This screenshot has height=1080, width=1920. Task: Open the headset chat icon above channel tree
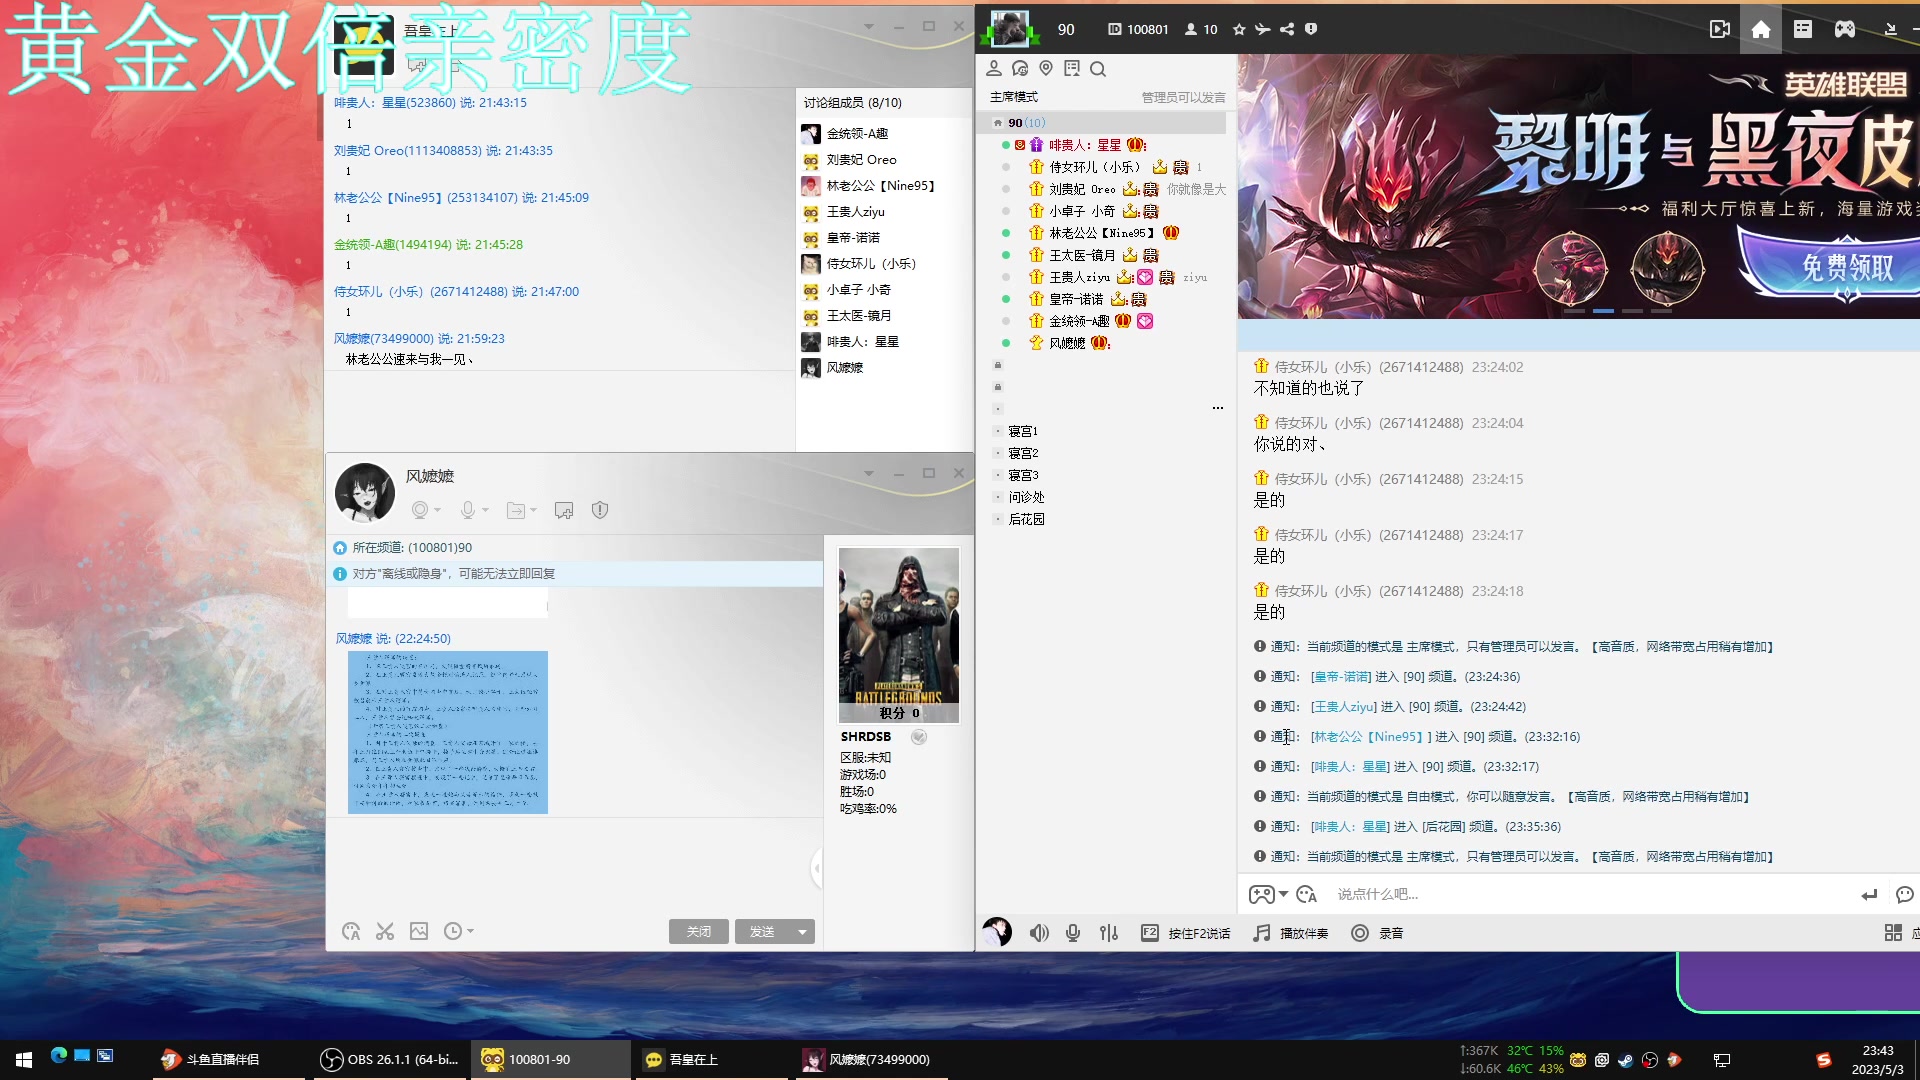click(x=1020, y=68)
